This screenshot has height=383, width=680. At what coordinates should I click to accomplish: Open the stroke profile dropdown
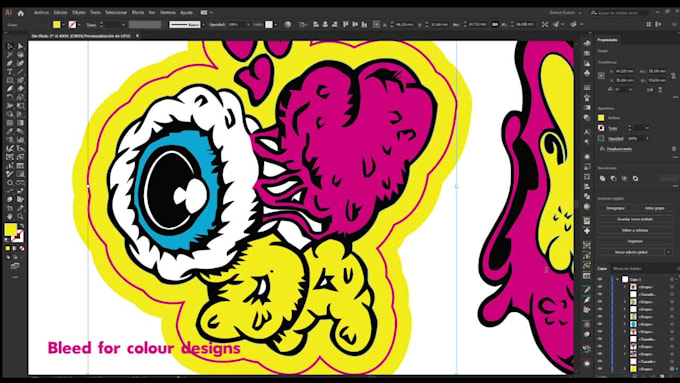coord(203,25)
